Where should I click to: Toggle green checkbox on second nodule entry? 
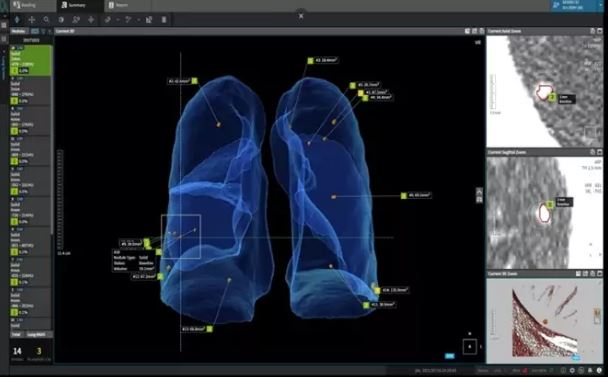14,101
